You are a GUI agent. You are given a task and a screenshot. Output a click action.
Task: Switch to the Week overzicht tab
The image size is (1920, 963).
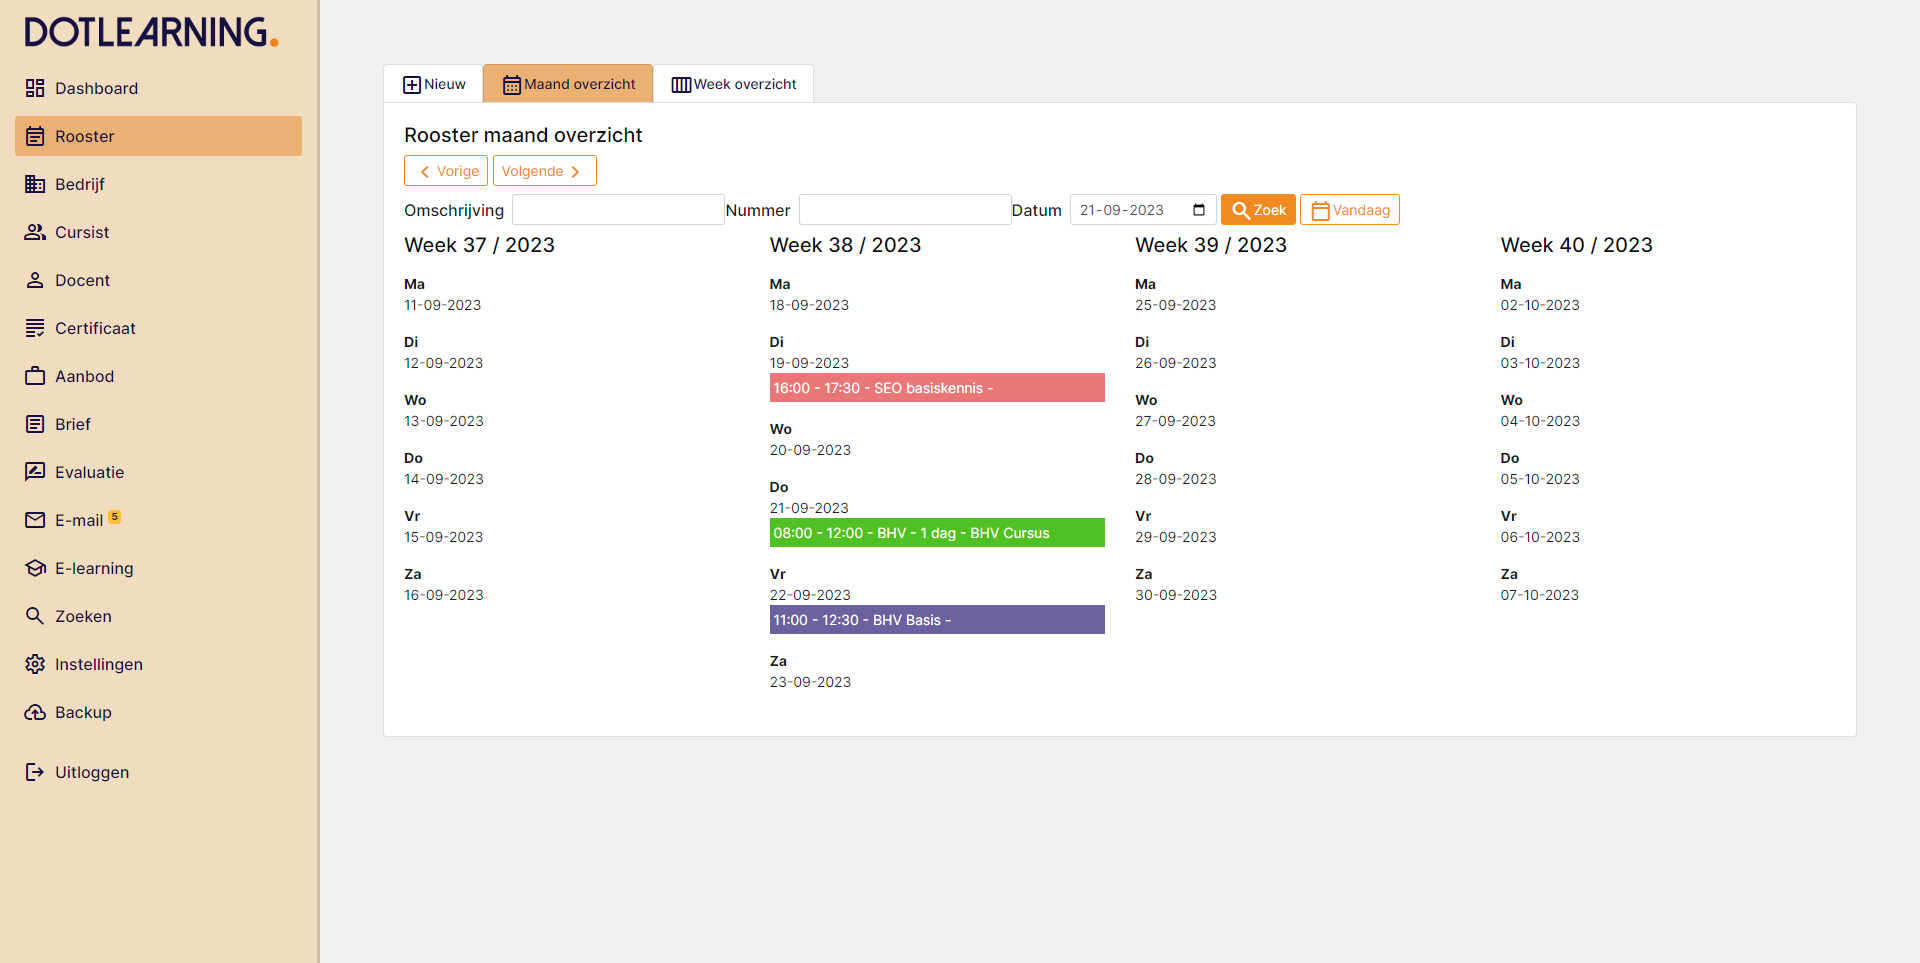[733, 84]
